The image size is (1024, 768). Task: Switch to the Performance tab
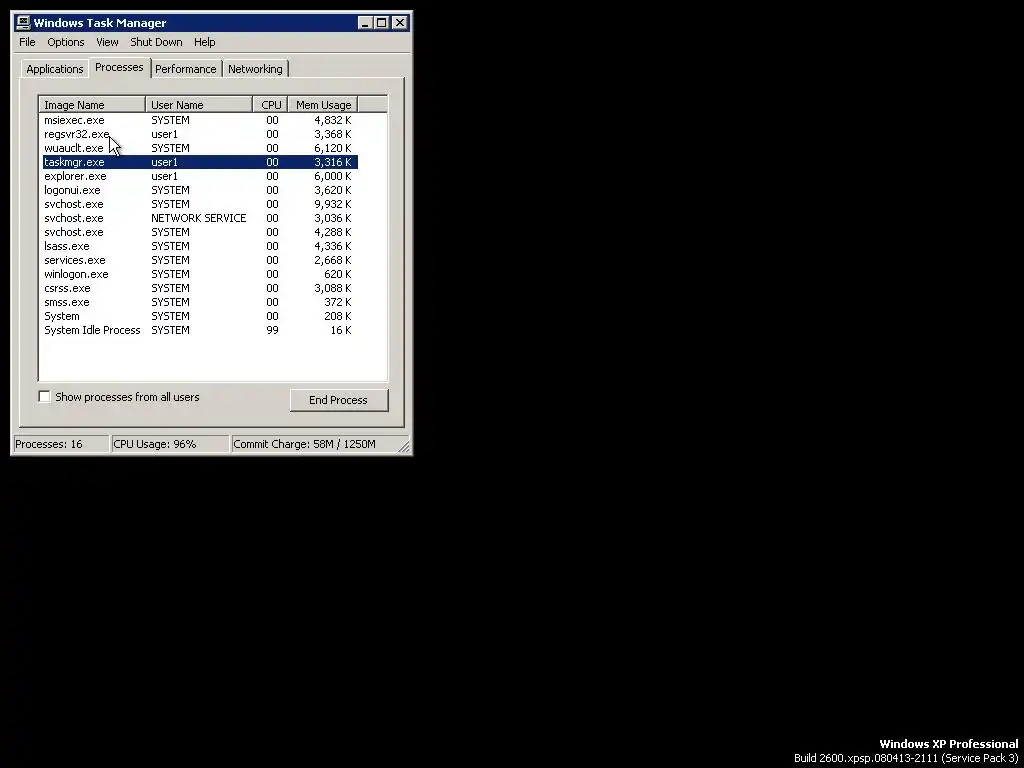(185, 69)
